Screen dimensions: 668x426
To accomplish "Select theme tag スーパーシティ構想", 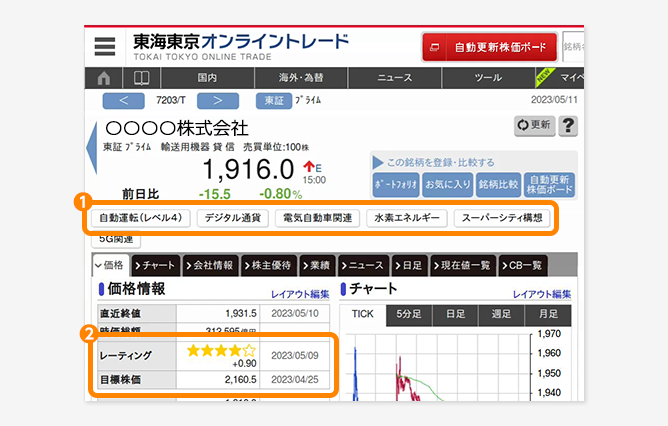I will click(x=502, y=218).
